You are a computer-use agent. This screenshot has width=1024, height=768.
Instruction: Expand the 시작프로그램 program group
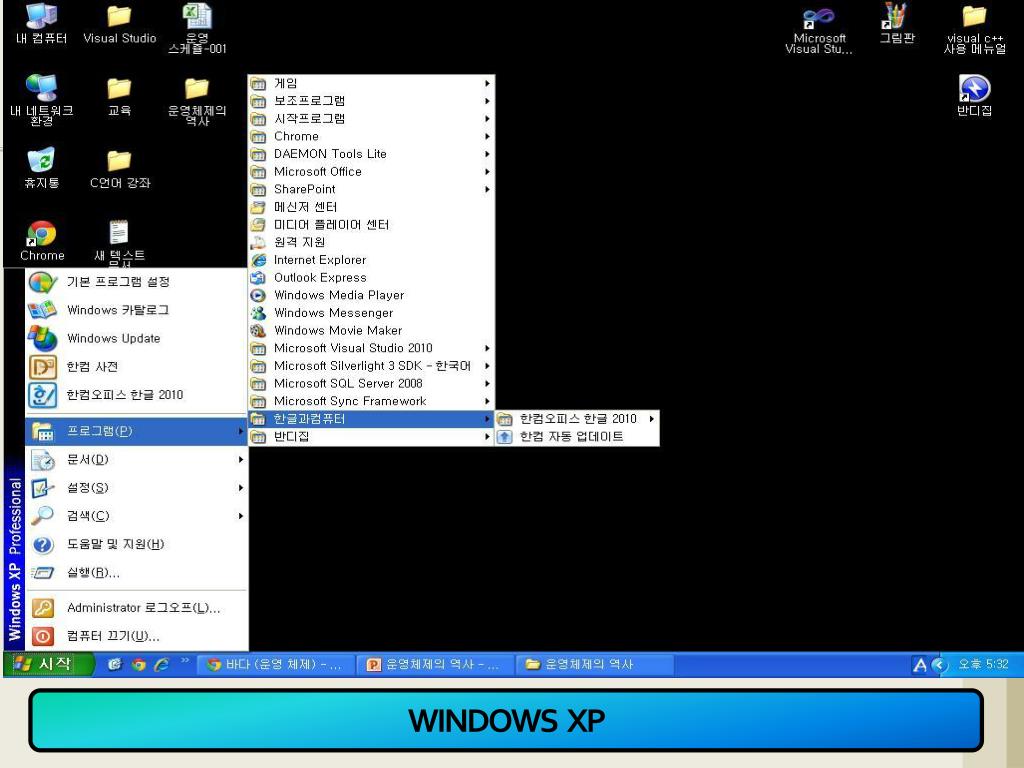371,119
